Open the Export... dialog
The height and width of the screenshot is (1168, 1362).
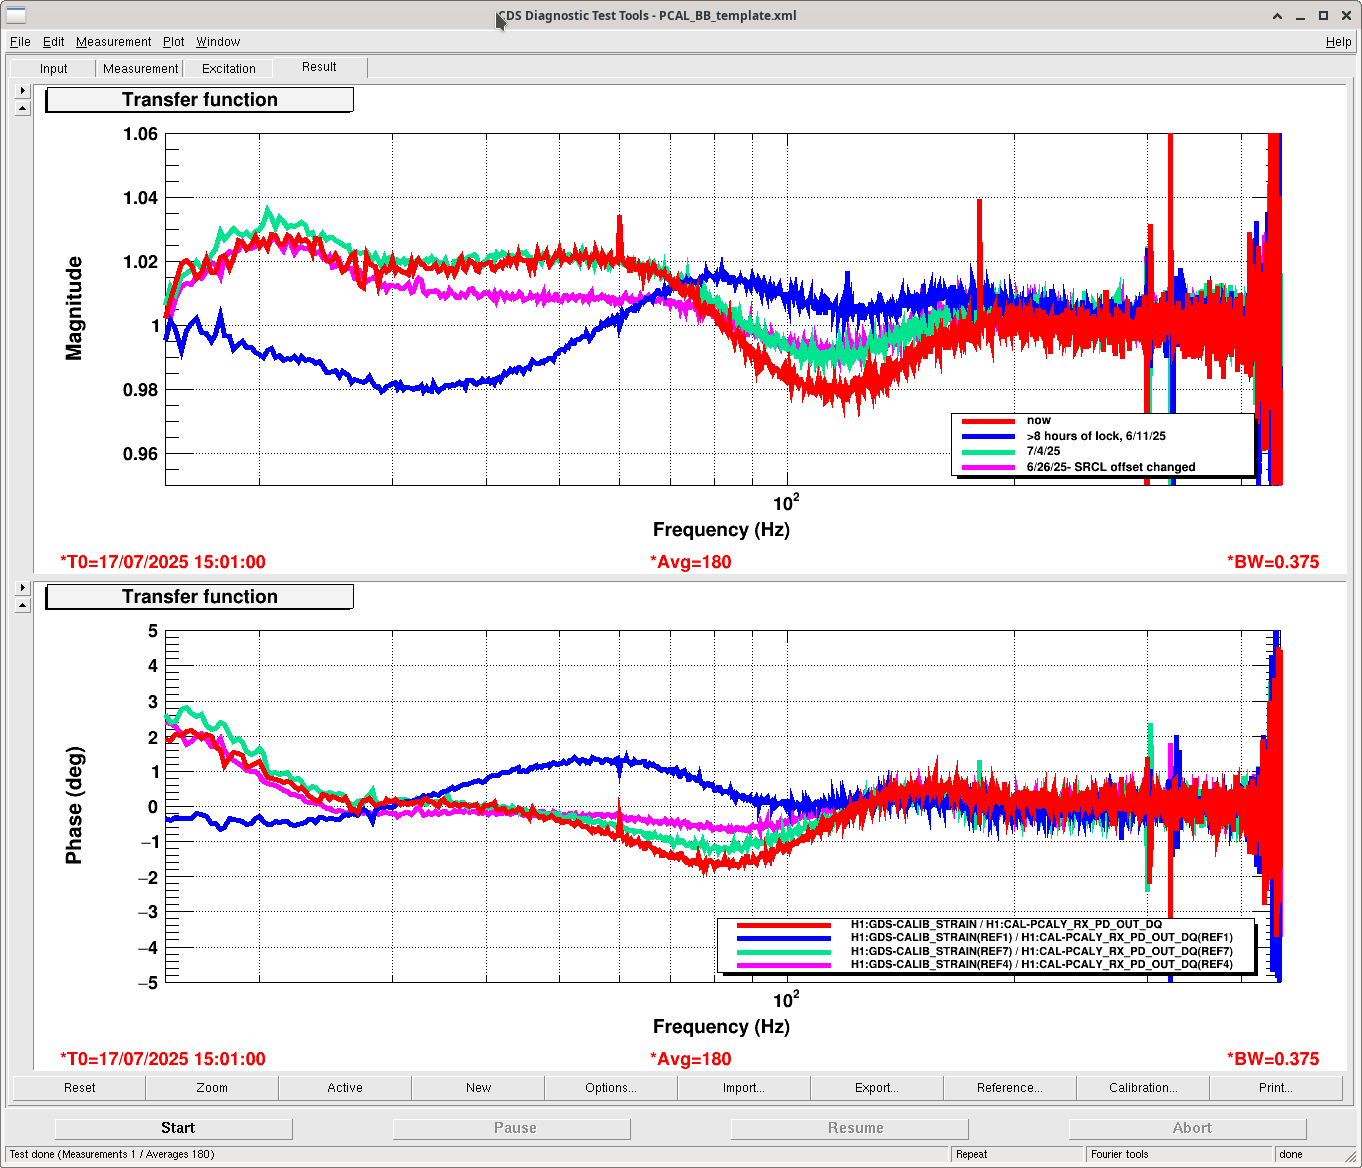[x=877, y=1088]
